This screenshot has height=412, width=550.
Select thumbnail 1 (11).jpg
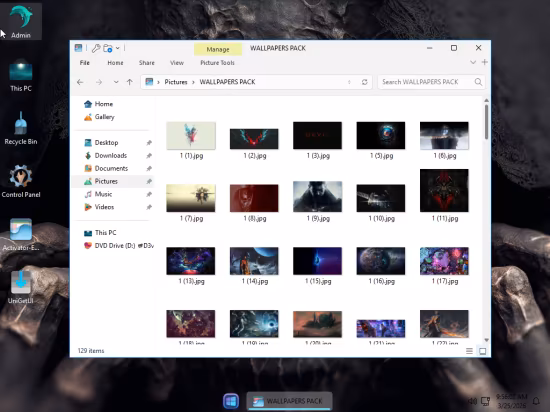click(x=444, y=190)
